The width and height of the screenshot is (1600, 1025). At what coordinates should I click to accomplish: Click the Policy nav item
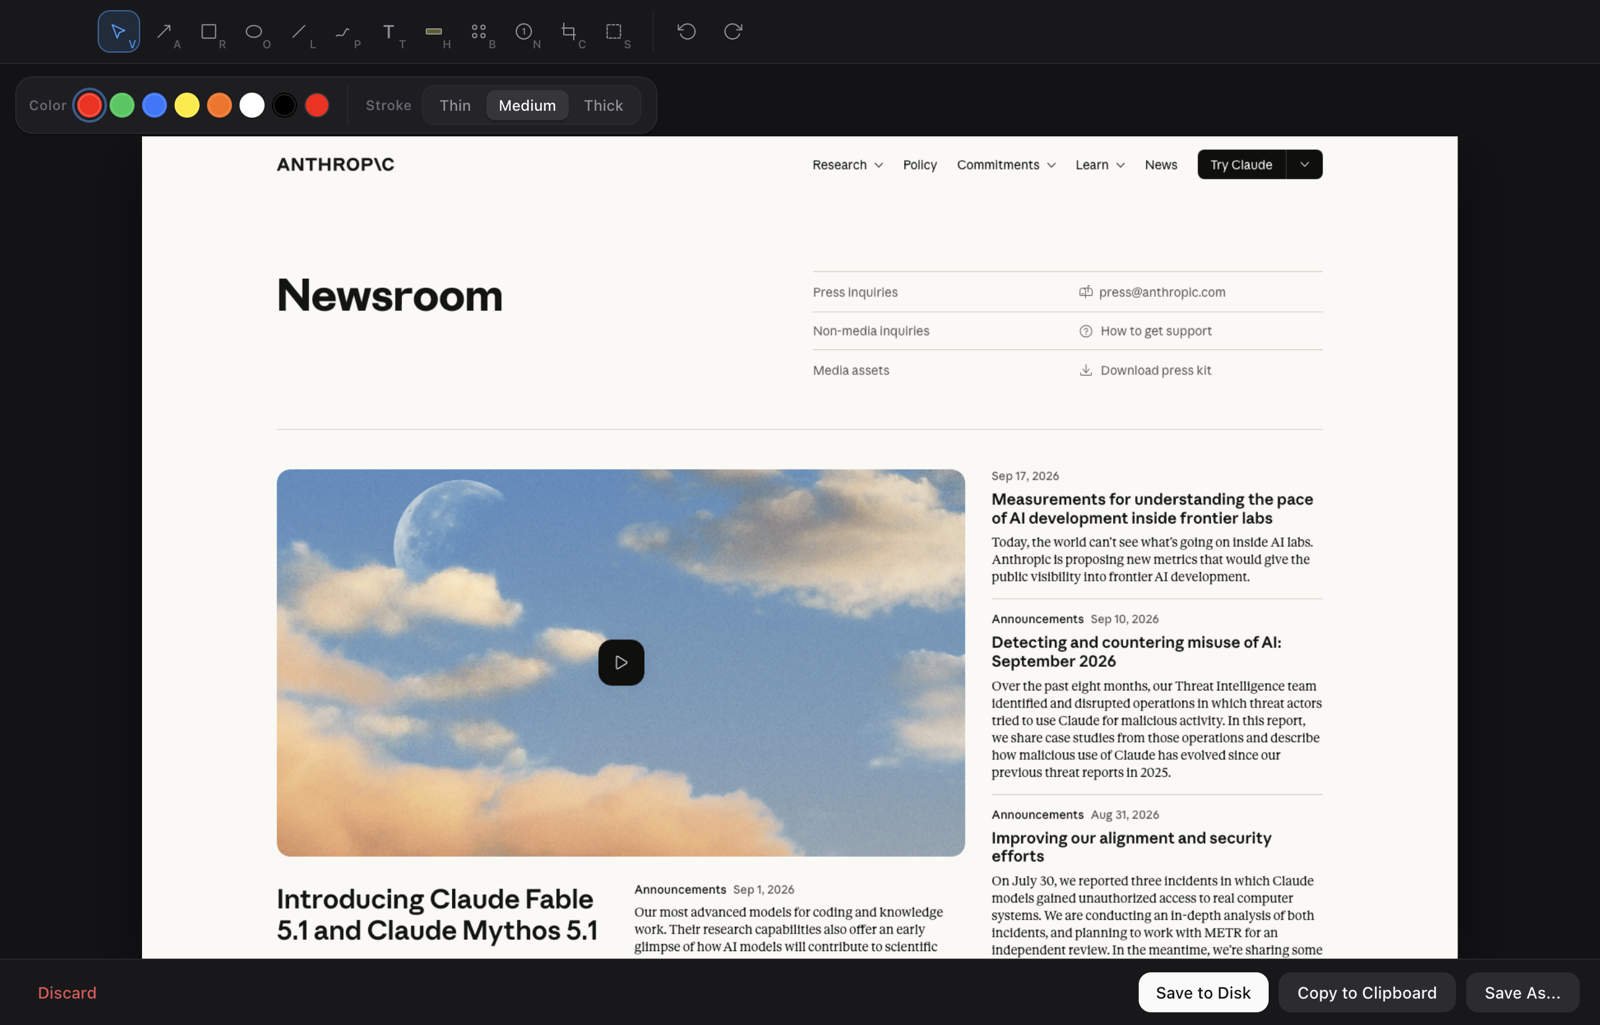click(920, 165)
